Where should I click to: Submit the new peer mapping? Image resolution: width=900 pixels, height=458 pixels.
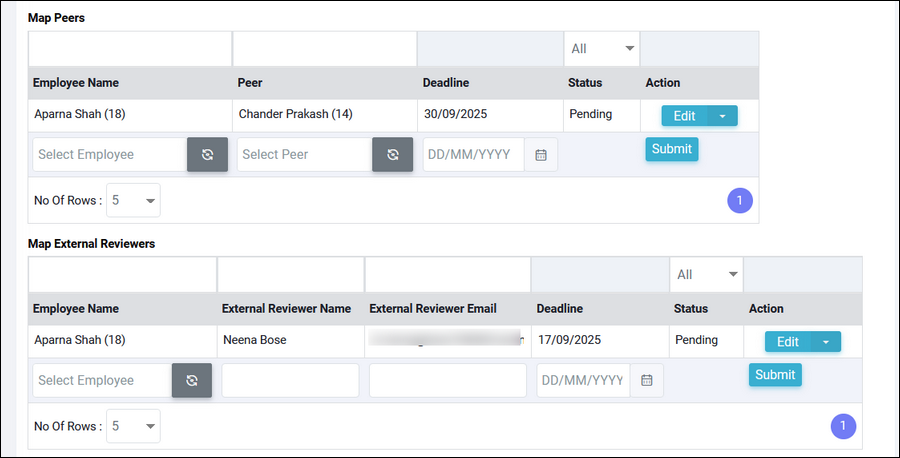[671, 149]
